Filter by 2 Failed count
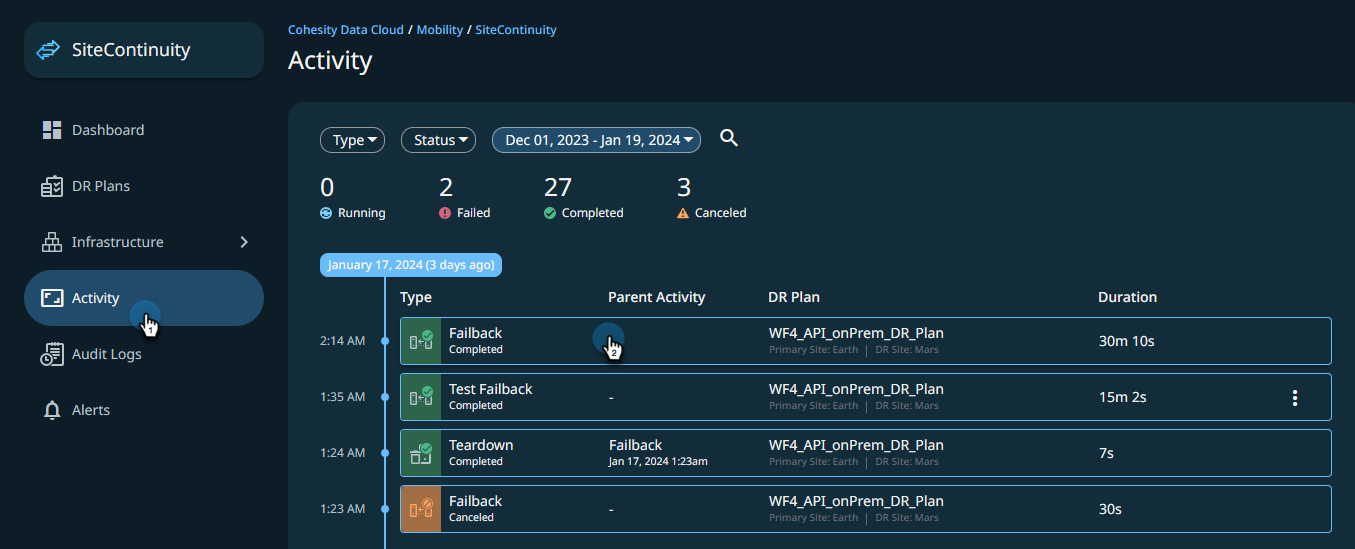The height and width of the screenshot is (549, 1355). [x=465, y=198]
